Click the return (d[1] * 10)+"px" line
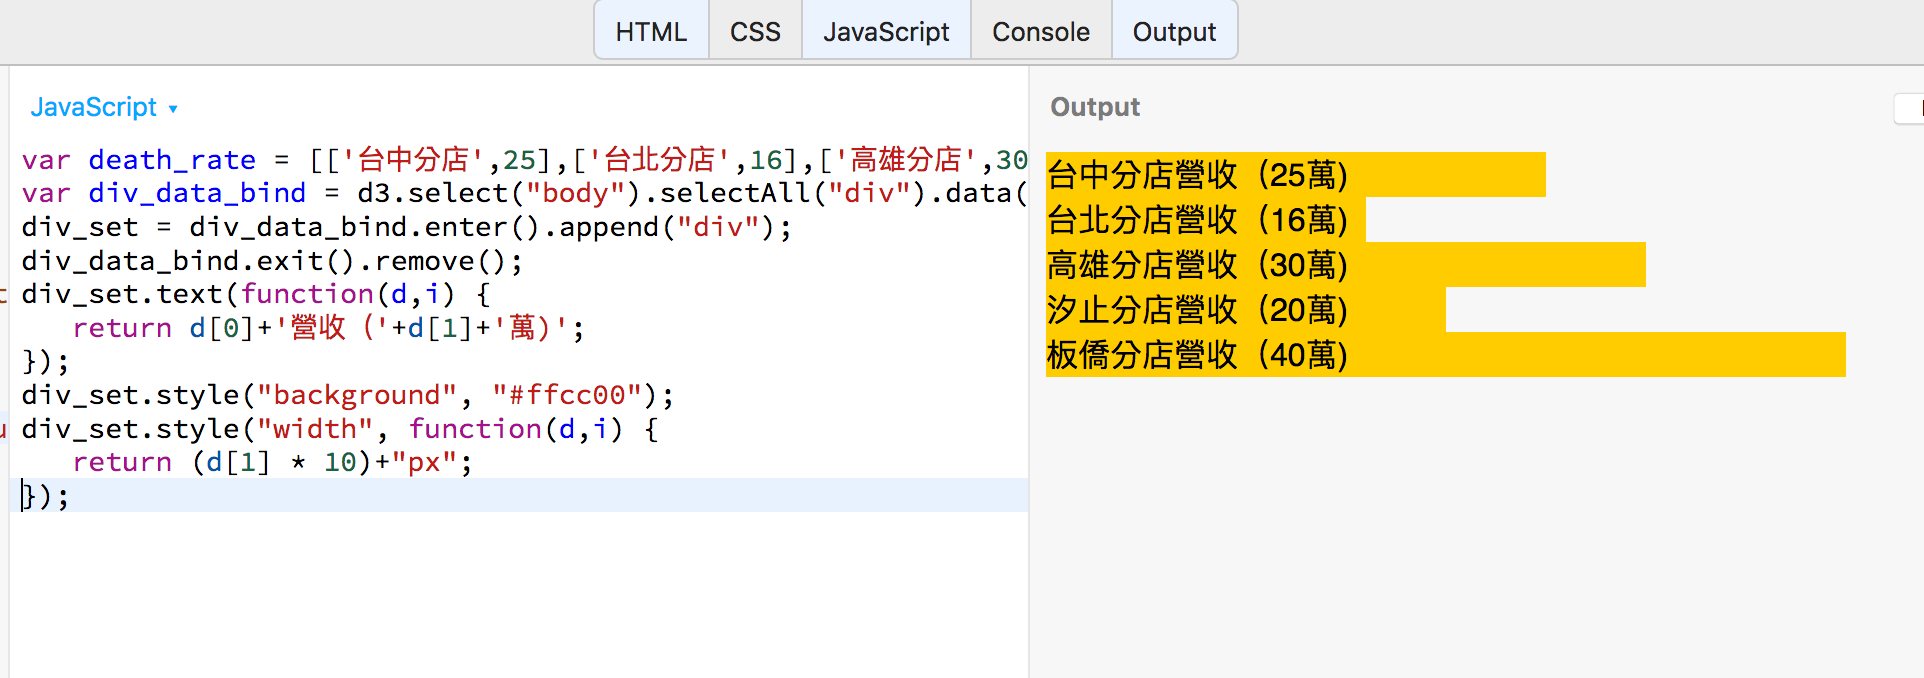The width and height of the screenshot is (1924, 678). click(x=272, y=462)
